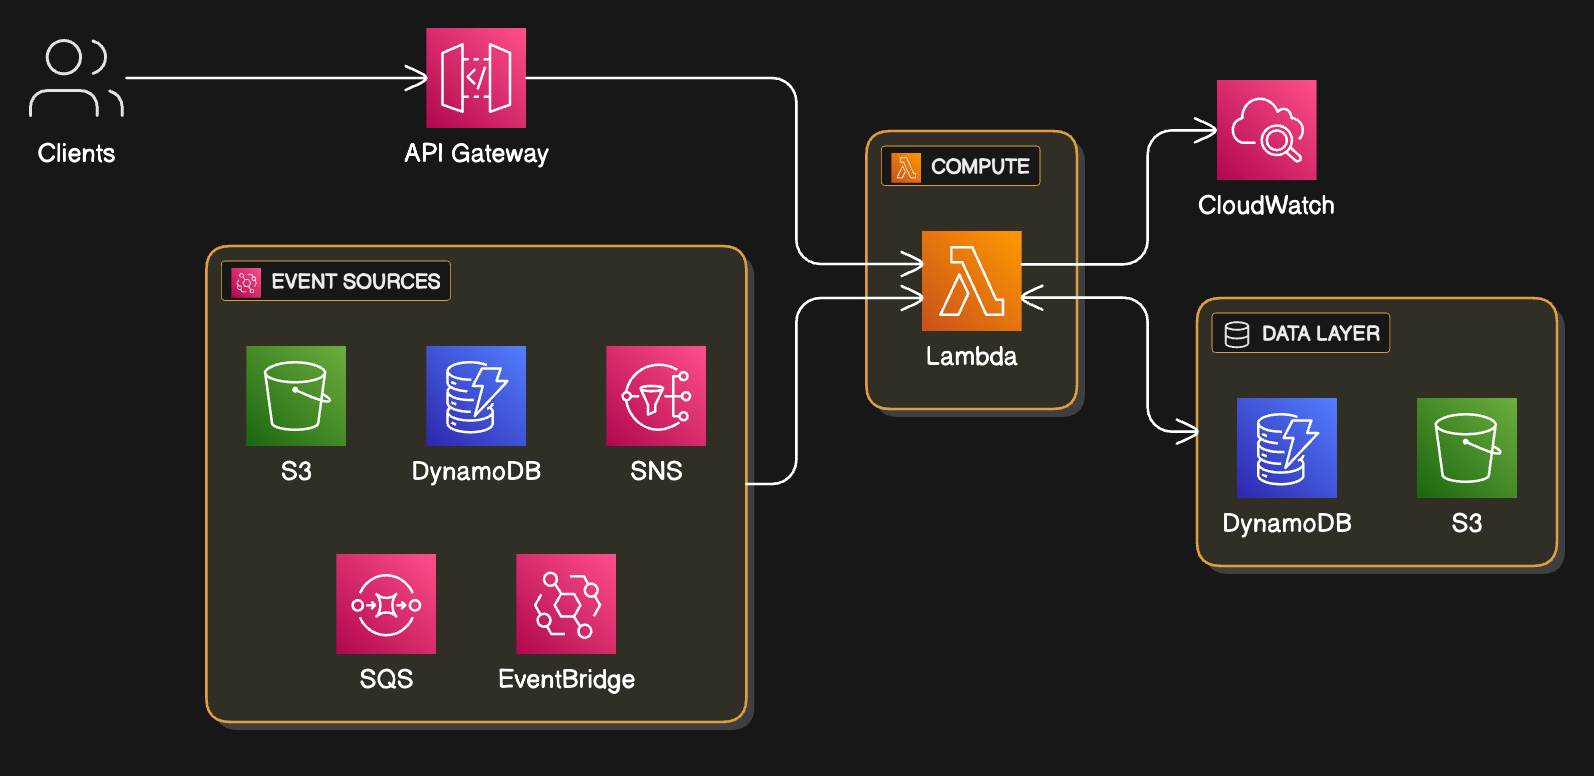Select the SNS icon

(656, 396)
